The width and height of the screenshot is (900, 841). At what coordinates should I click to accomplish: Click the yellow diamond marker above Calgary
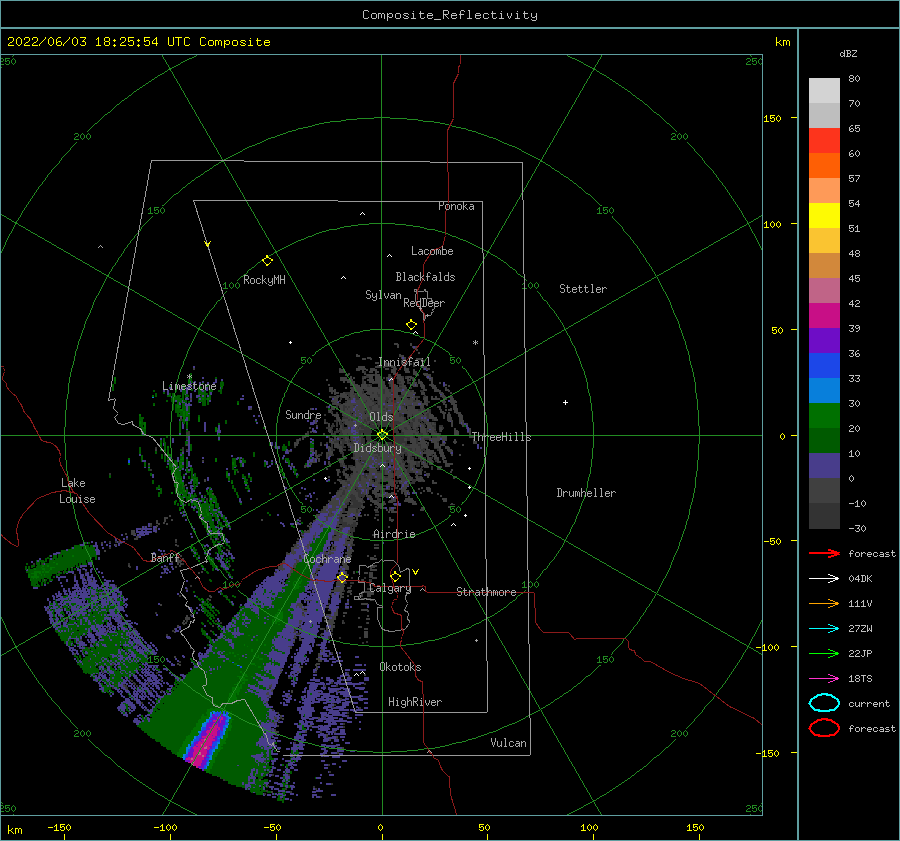click(395, 576)
